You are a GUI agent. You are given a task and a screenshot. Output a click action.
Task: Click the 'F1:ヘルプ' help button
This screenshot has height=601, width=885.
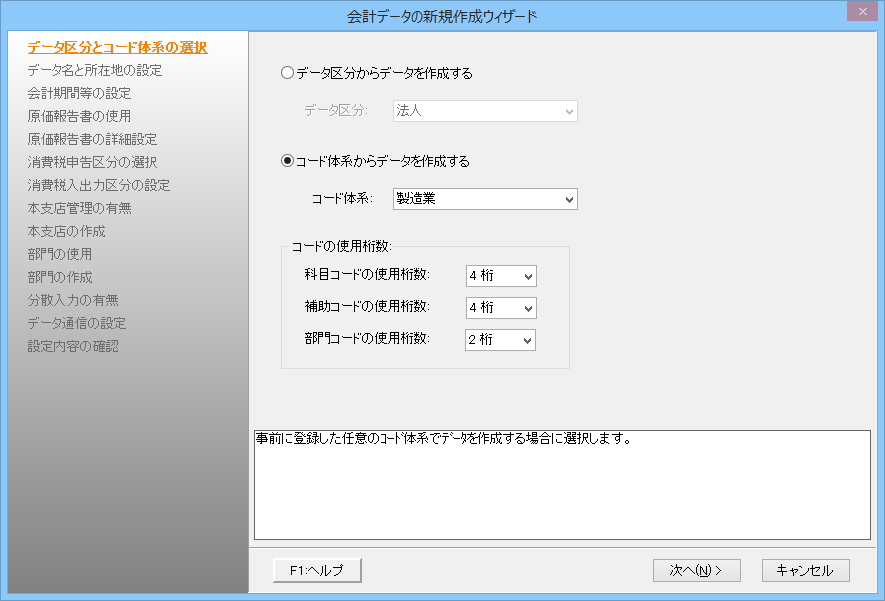coord(316,570)
